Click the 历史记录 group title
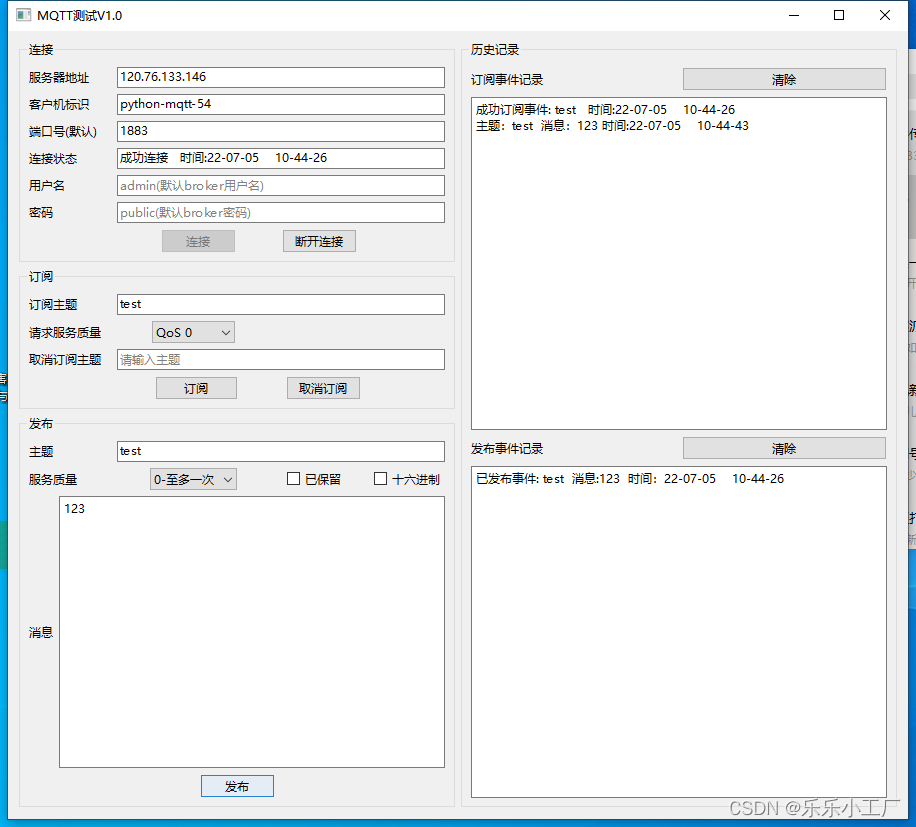916x827 pixels. click(x=495, y=50)
